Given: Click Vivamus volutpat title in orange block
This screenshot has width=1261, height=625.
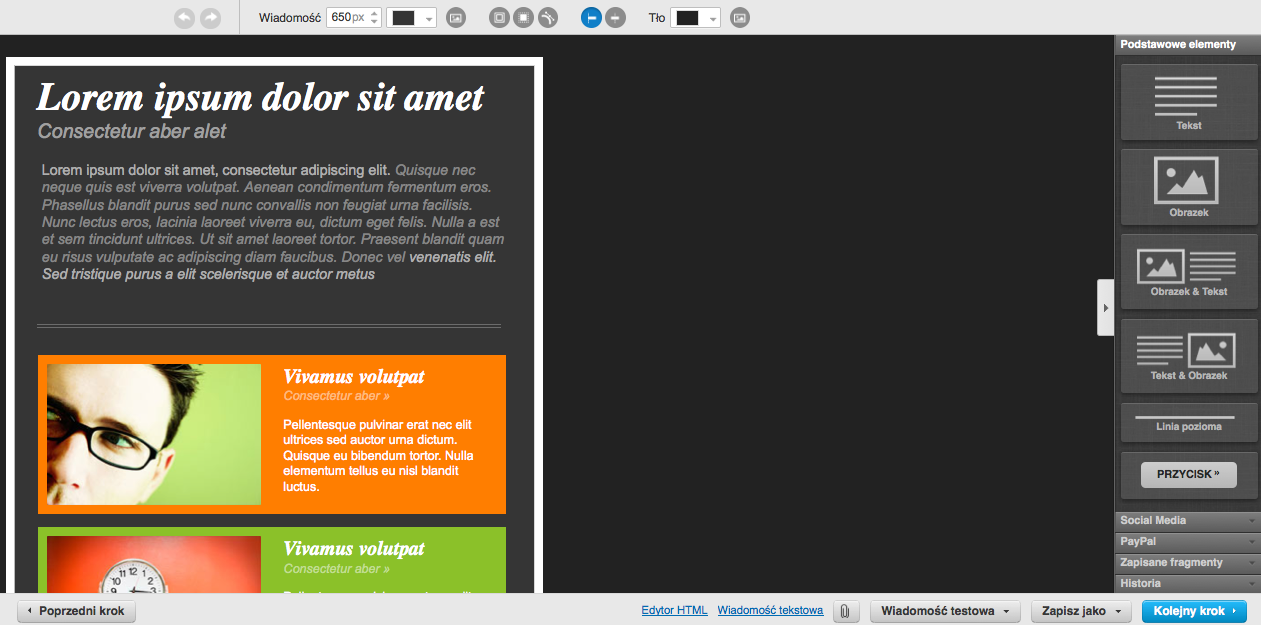Looking at the screenshot, I should click(354, 376).
